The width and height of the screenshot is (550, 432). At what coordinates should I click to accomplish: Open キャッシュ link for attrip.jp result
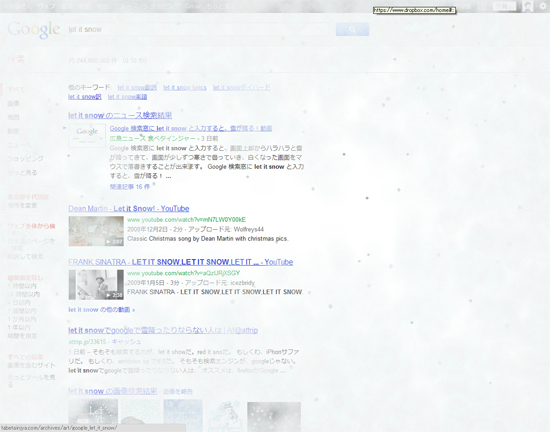pos(126,342)
